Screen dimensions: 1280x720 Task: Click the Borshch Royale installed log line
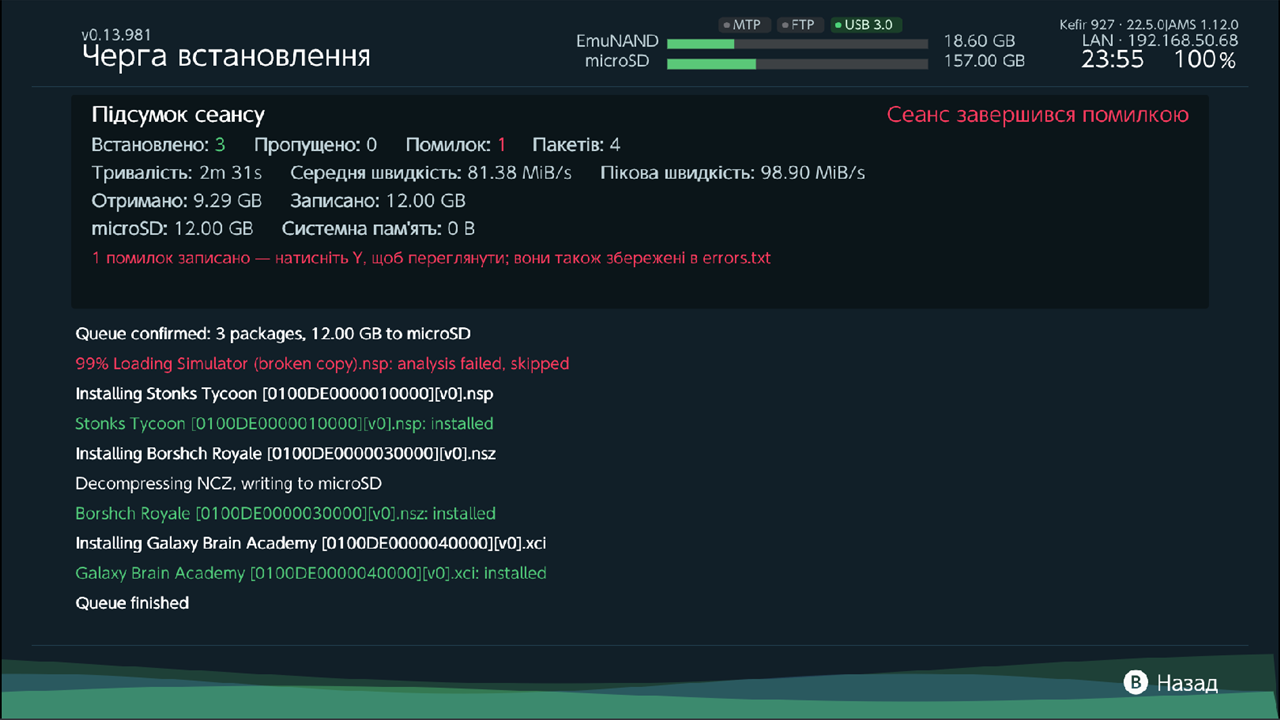tap(285, 513)
